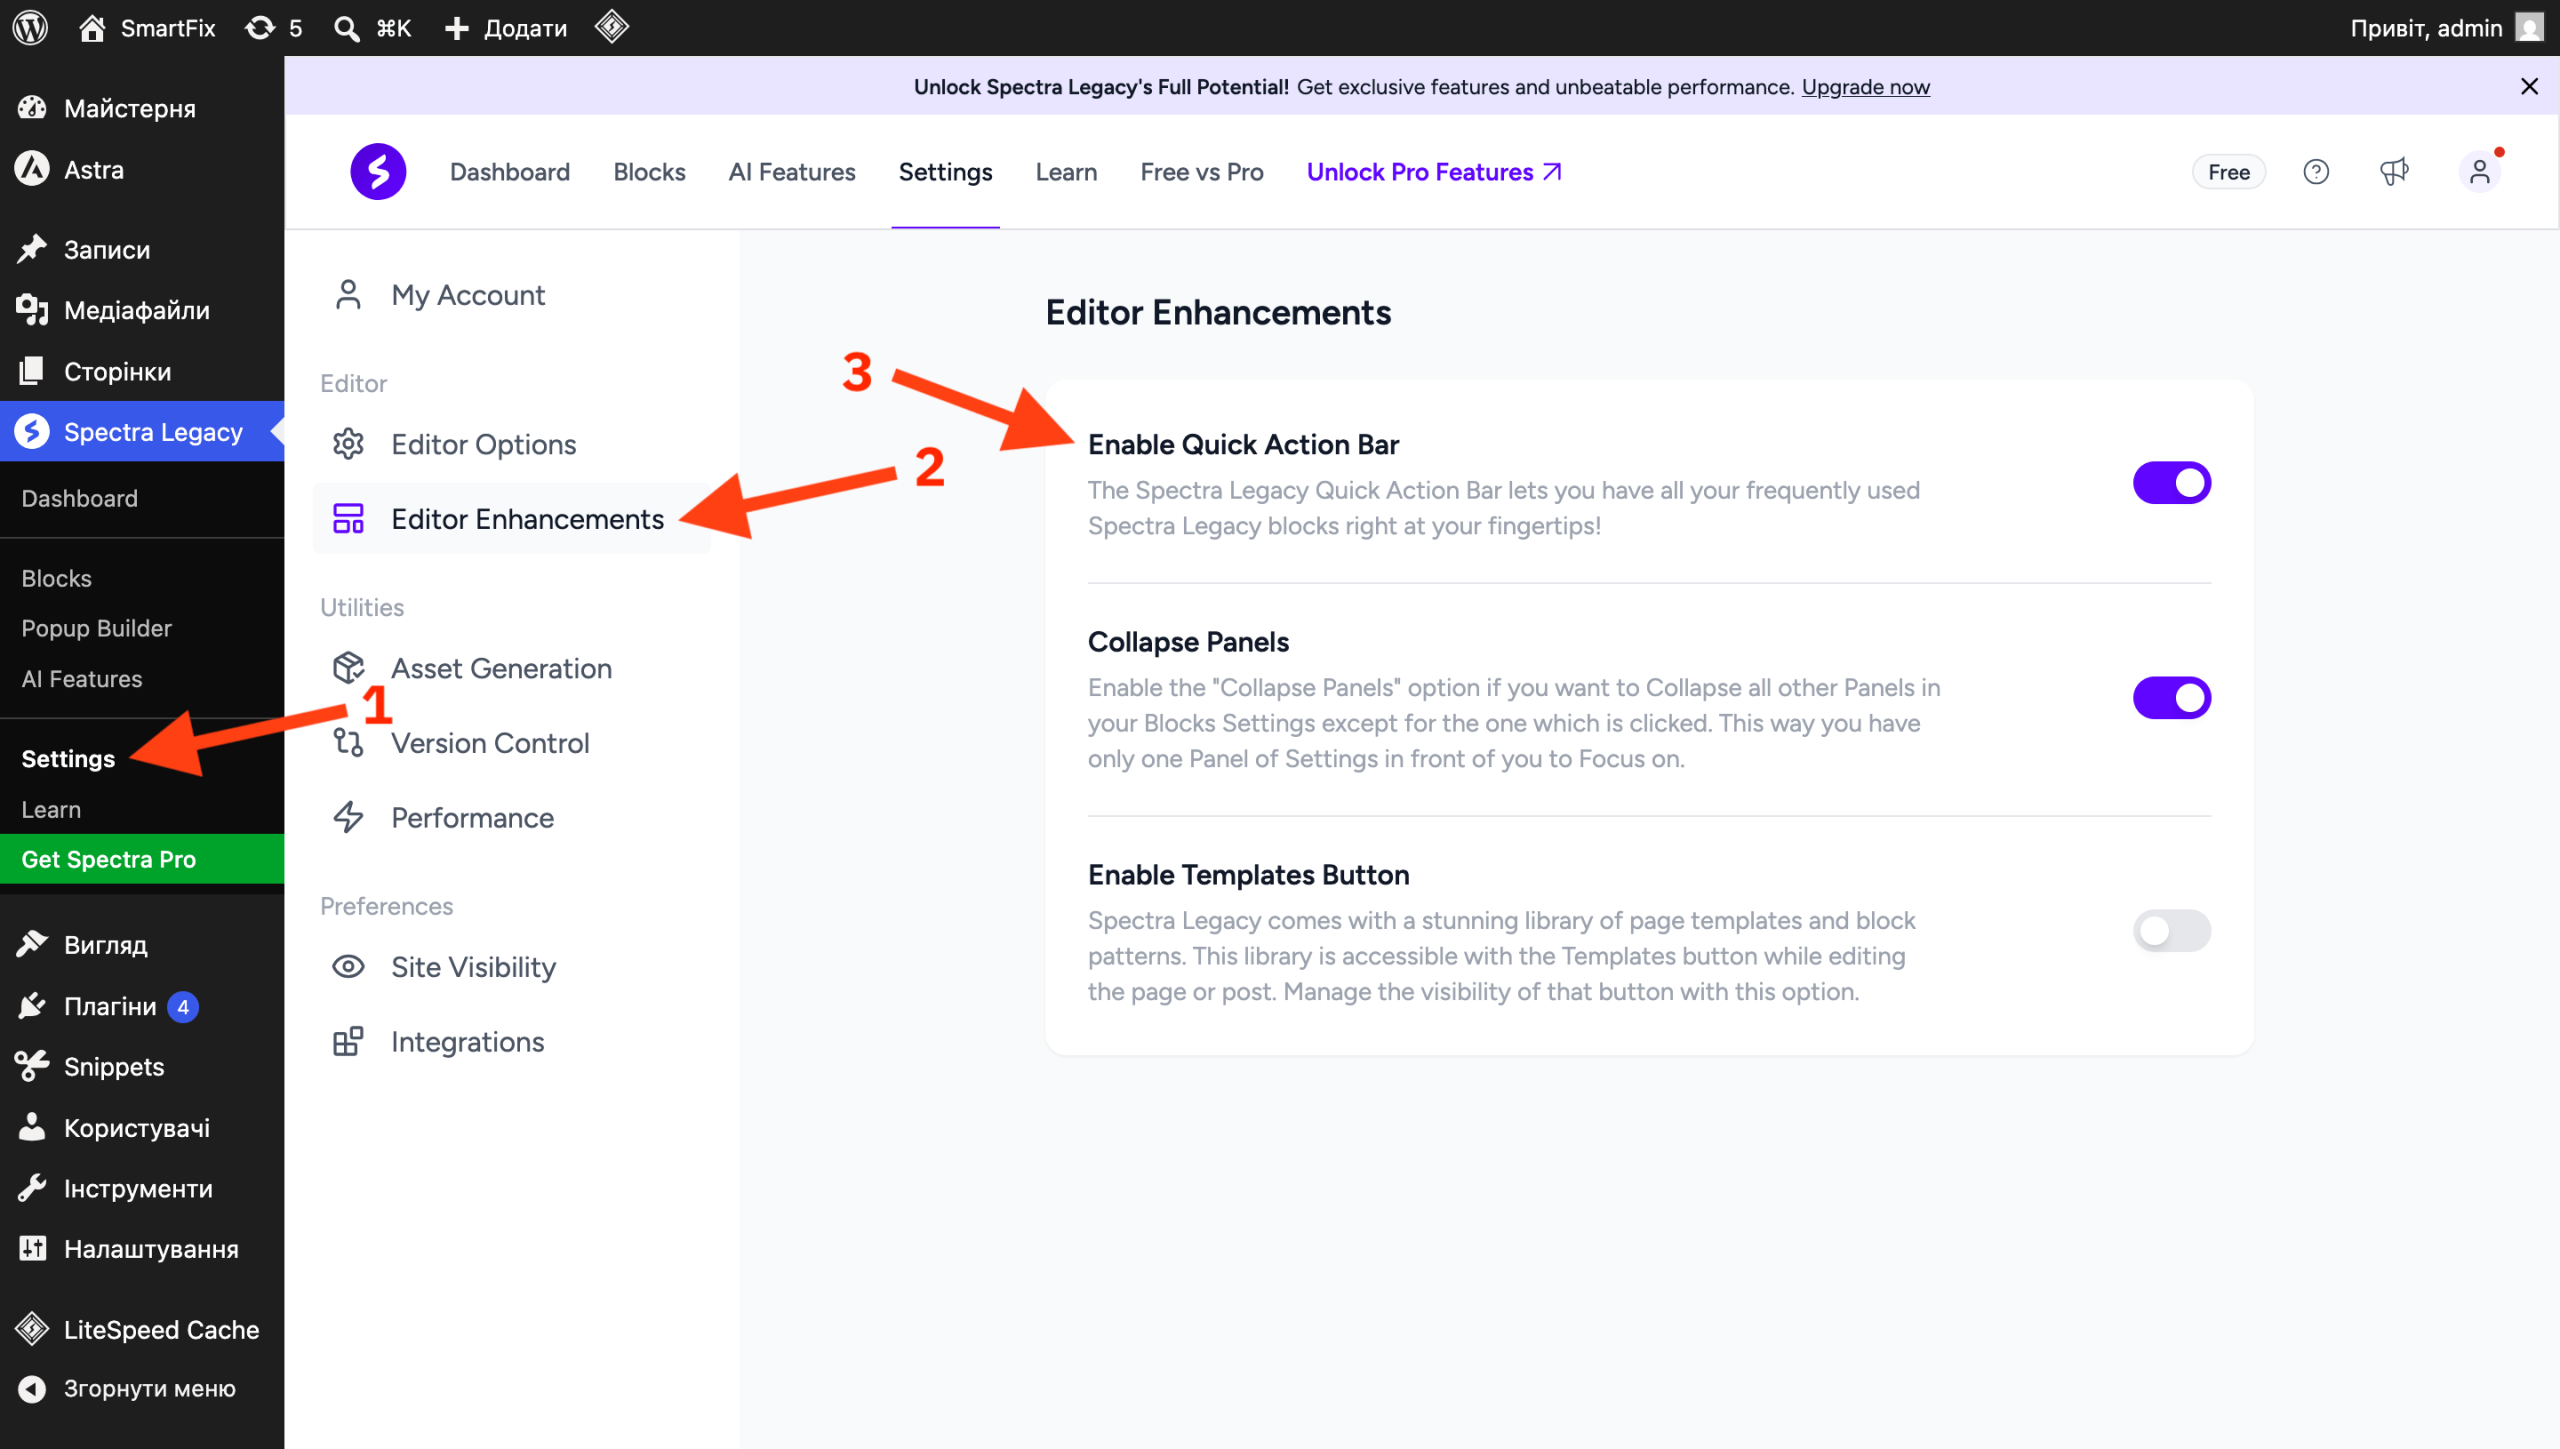Viewport: 2560px width, 1449px height.
Task: Open the Інструменти tools menu
Action: [142, 1189]
